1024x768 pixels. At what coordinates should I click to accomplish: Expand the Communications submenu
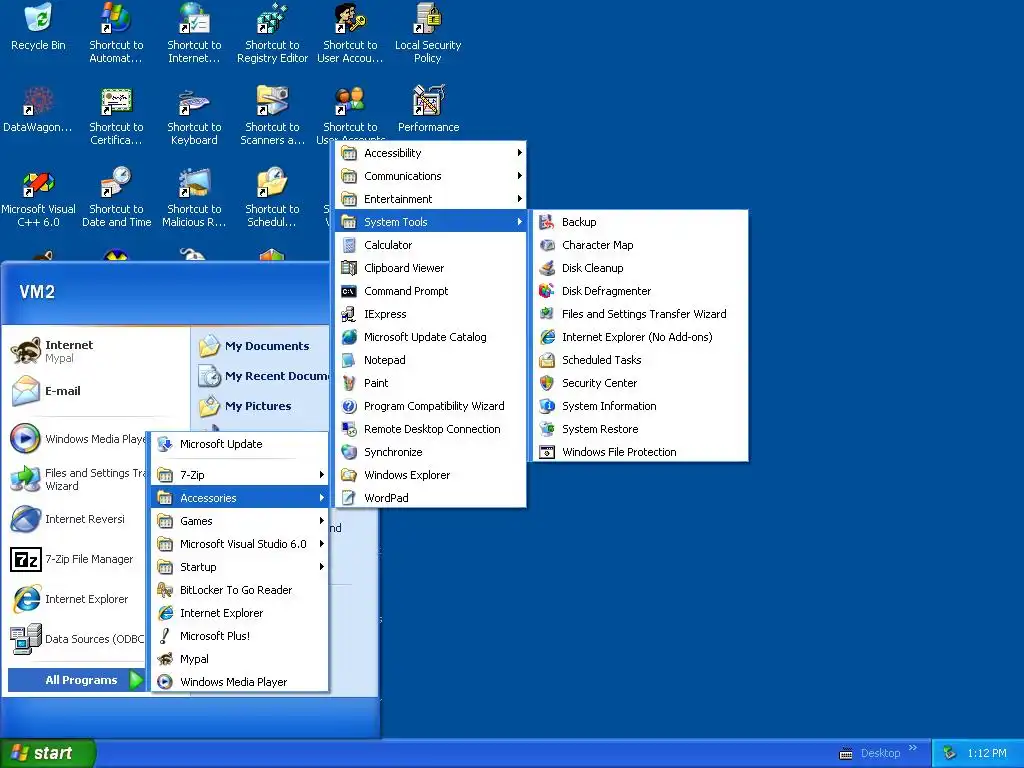click(431, 176)
